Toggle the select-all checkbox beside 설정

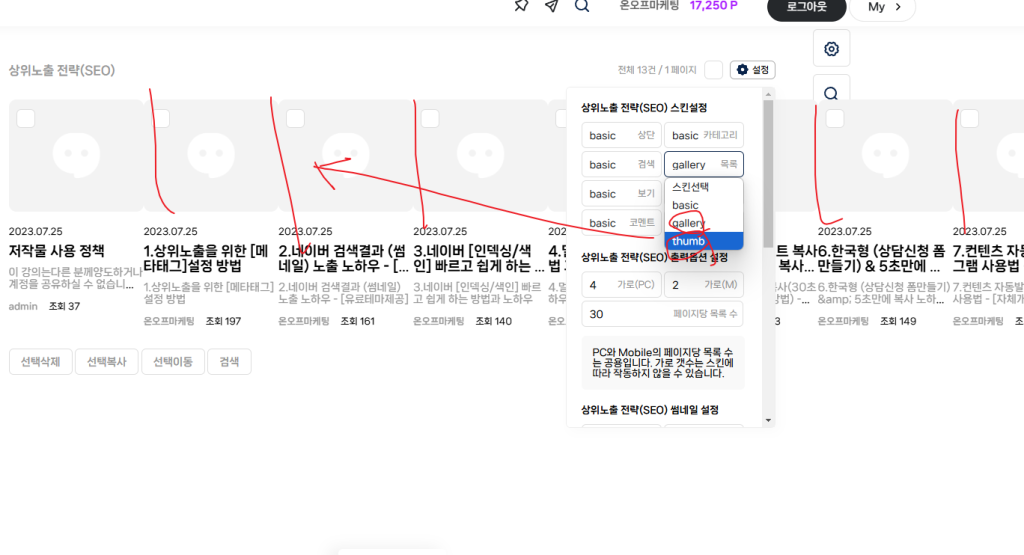tap(714, 70)
